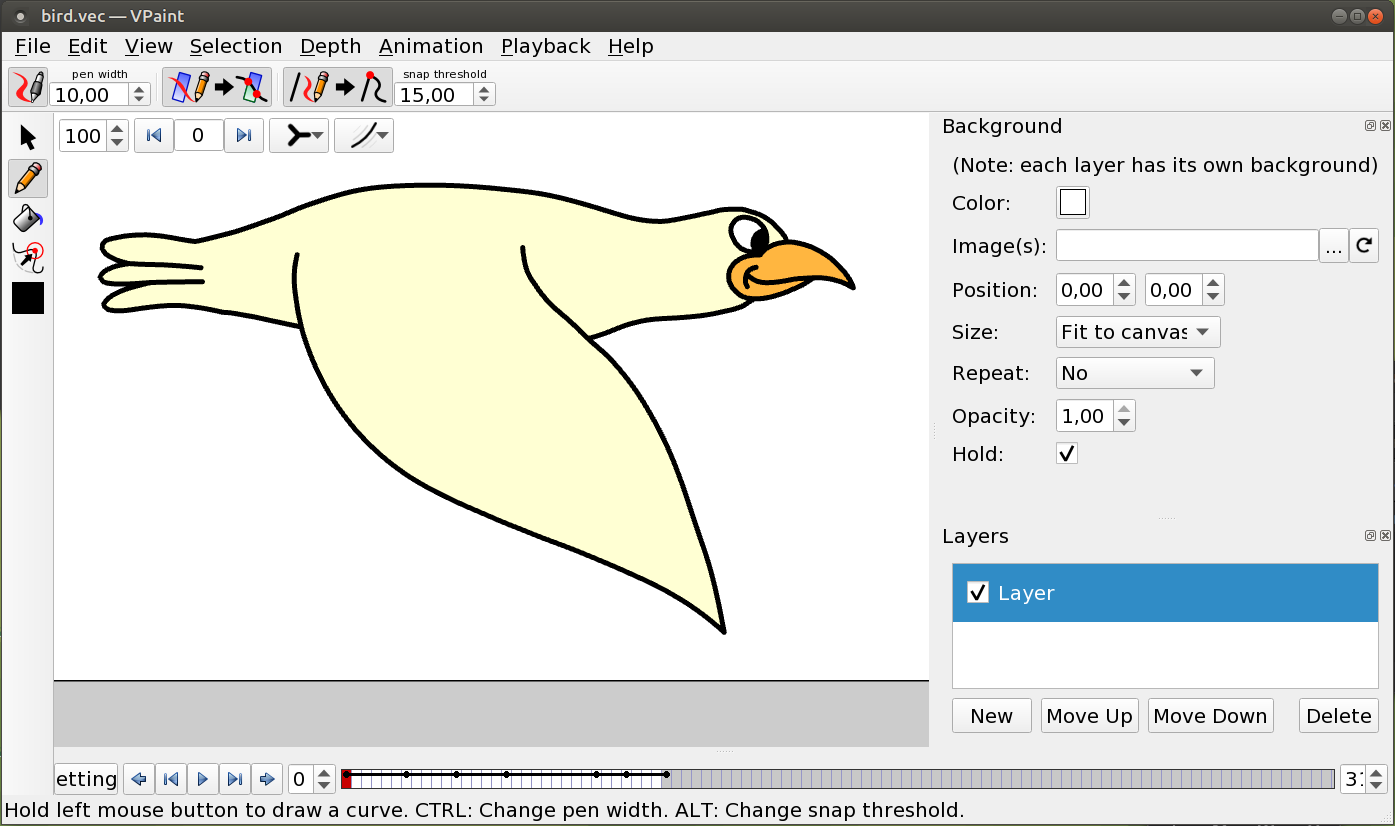Screen dimensions: 1395x826
Task: Select the Sculpt tool
Action: 28,257
